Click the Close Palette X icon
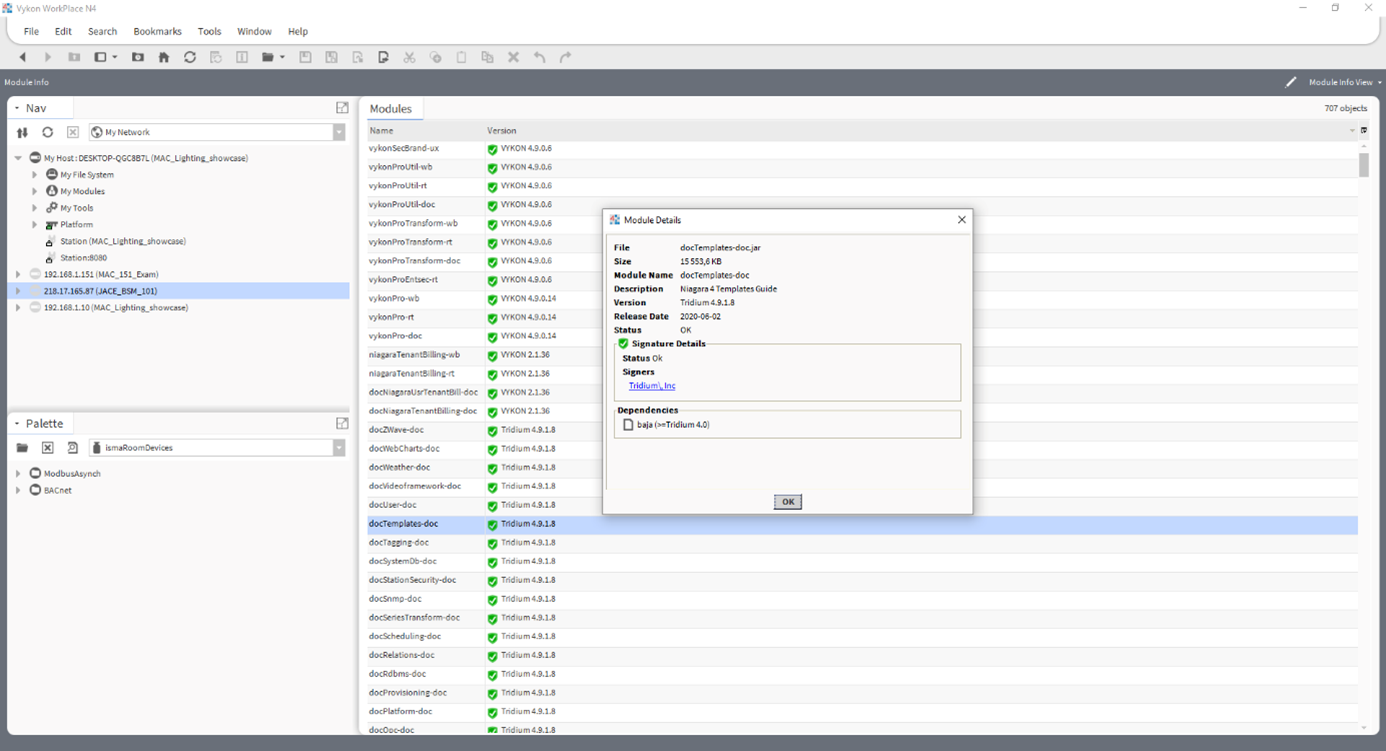Image resolution: width=1386 pixels, height=751 pixels. [x=47, y=448]
